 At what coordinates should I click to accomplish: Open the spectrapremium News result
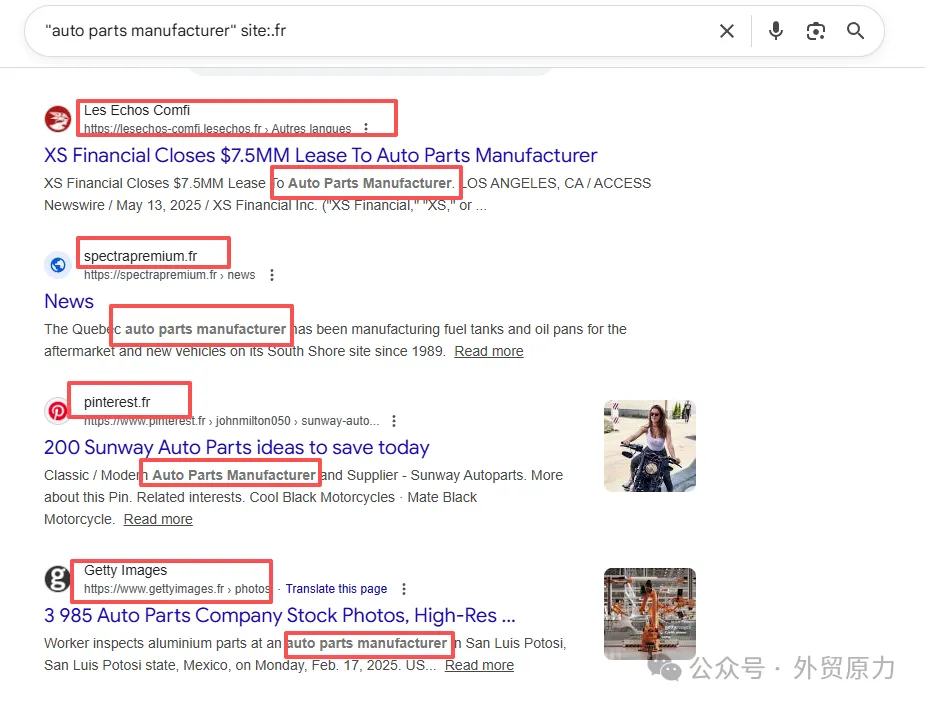click(69, 301)
